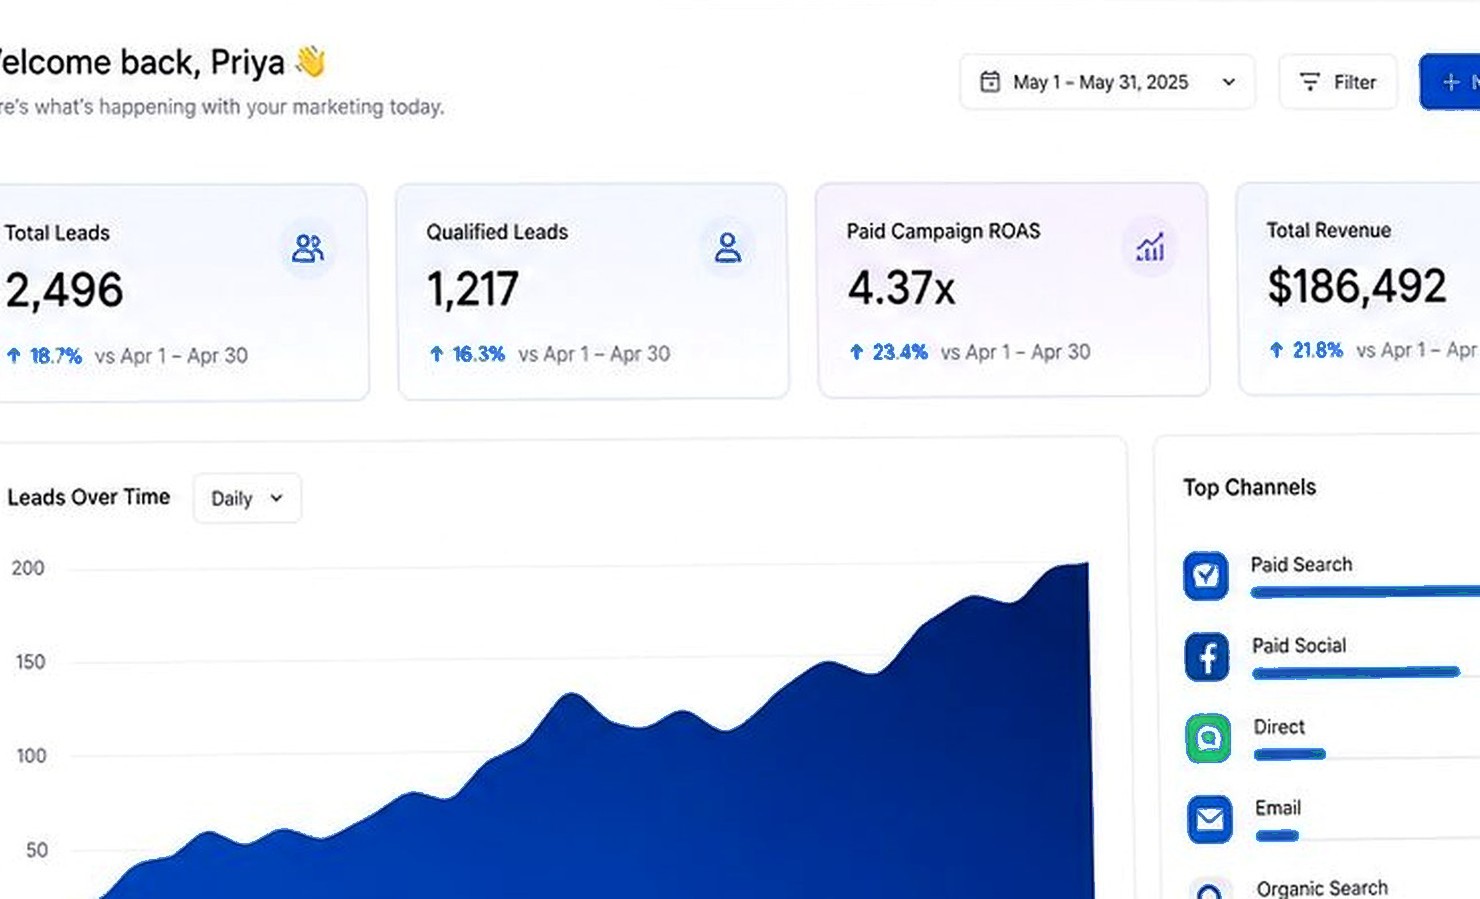Viewport: 1480px width, 899px height.
Task: Click the Paid Social label
Action: [x=1299, y=646]
